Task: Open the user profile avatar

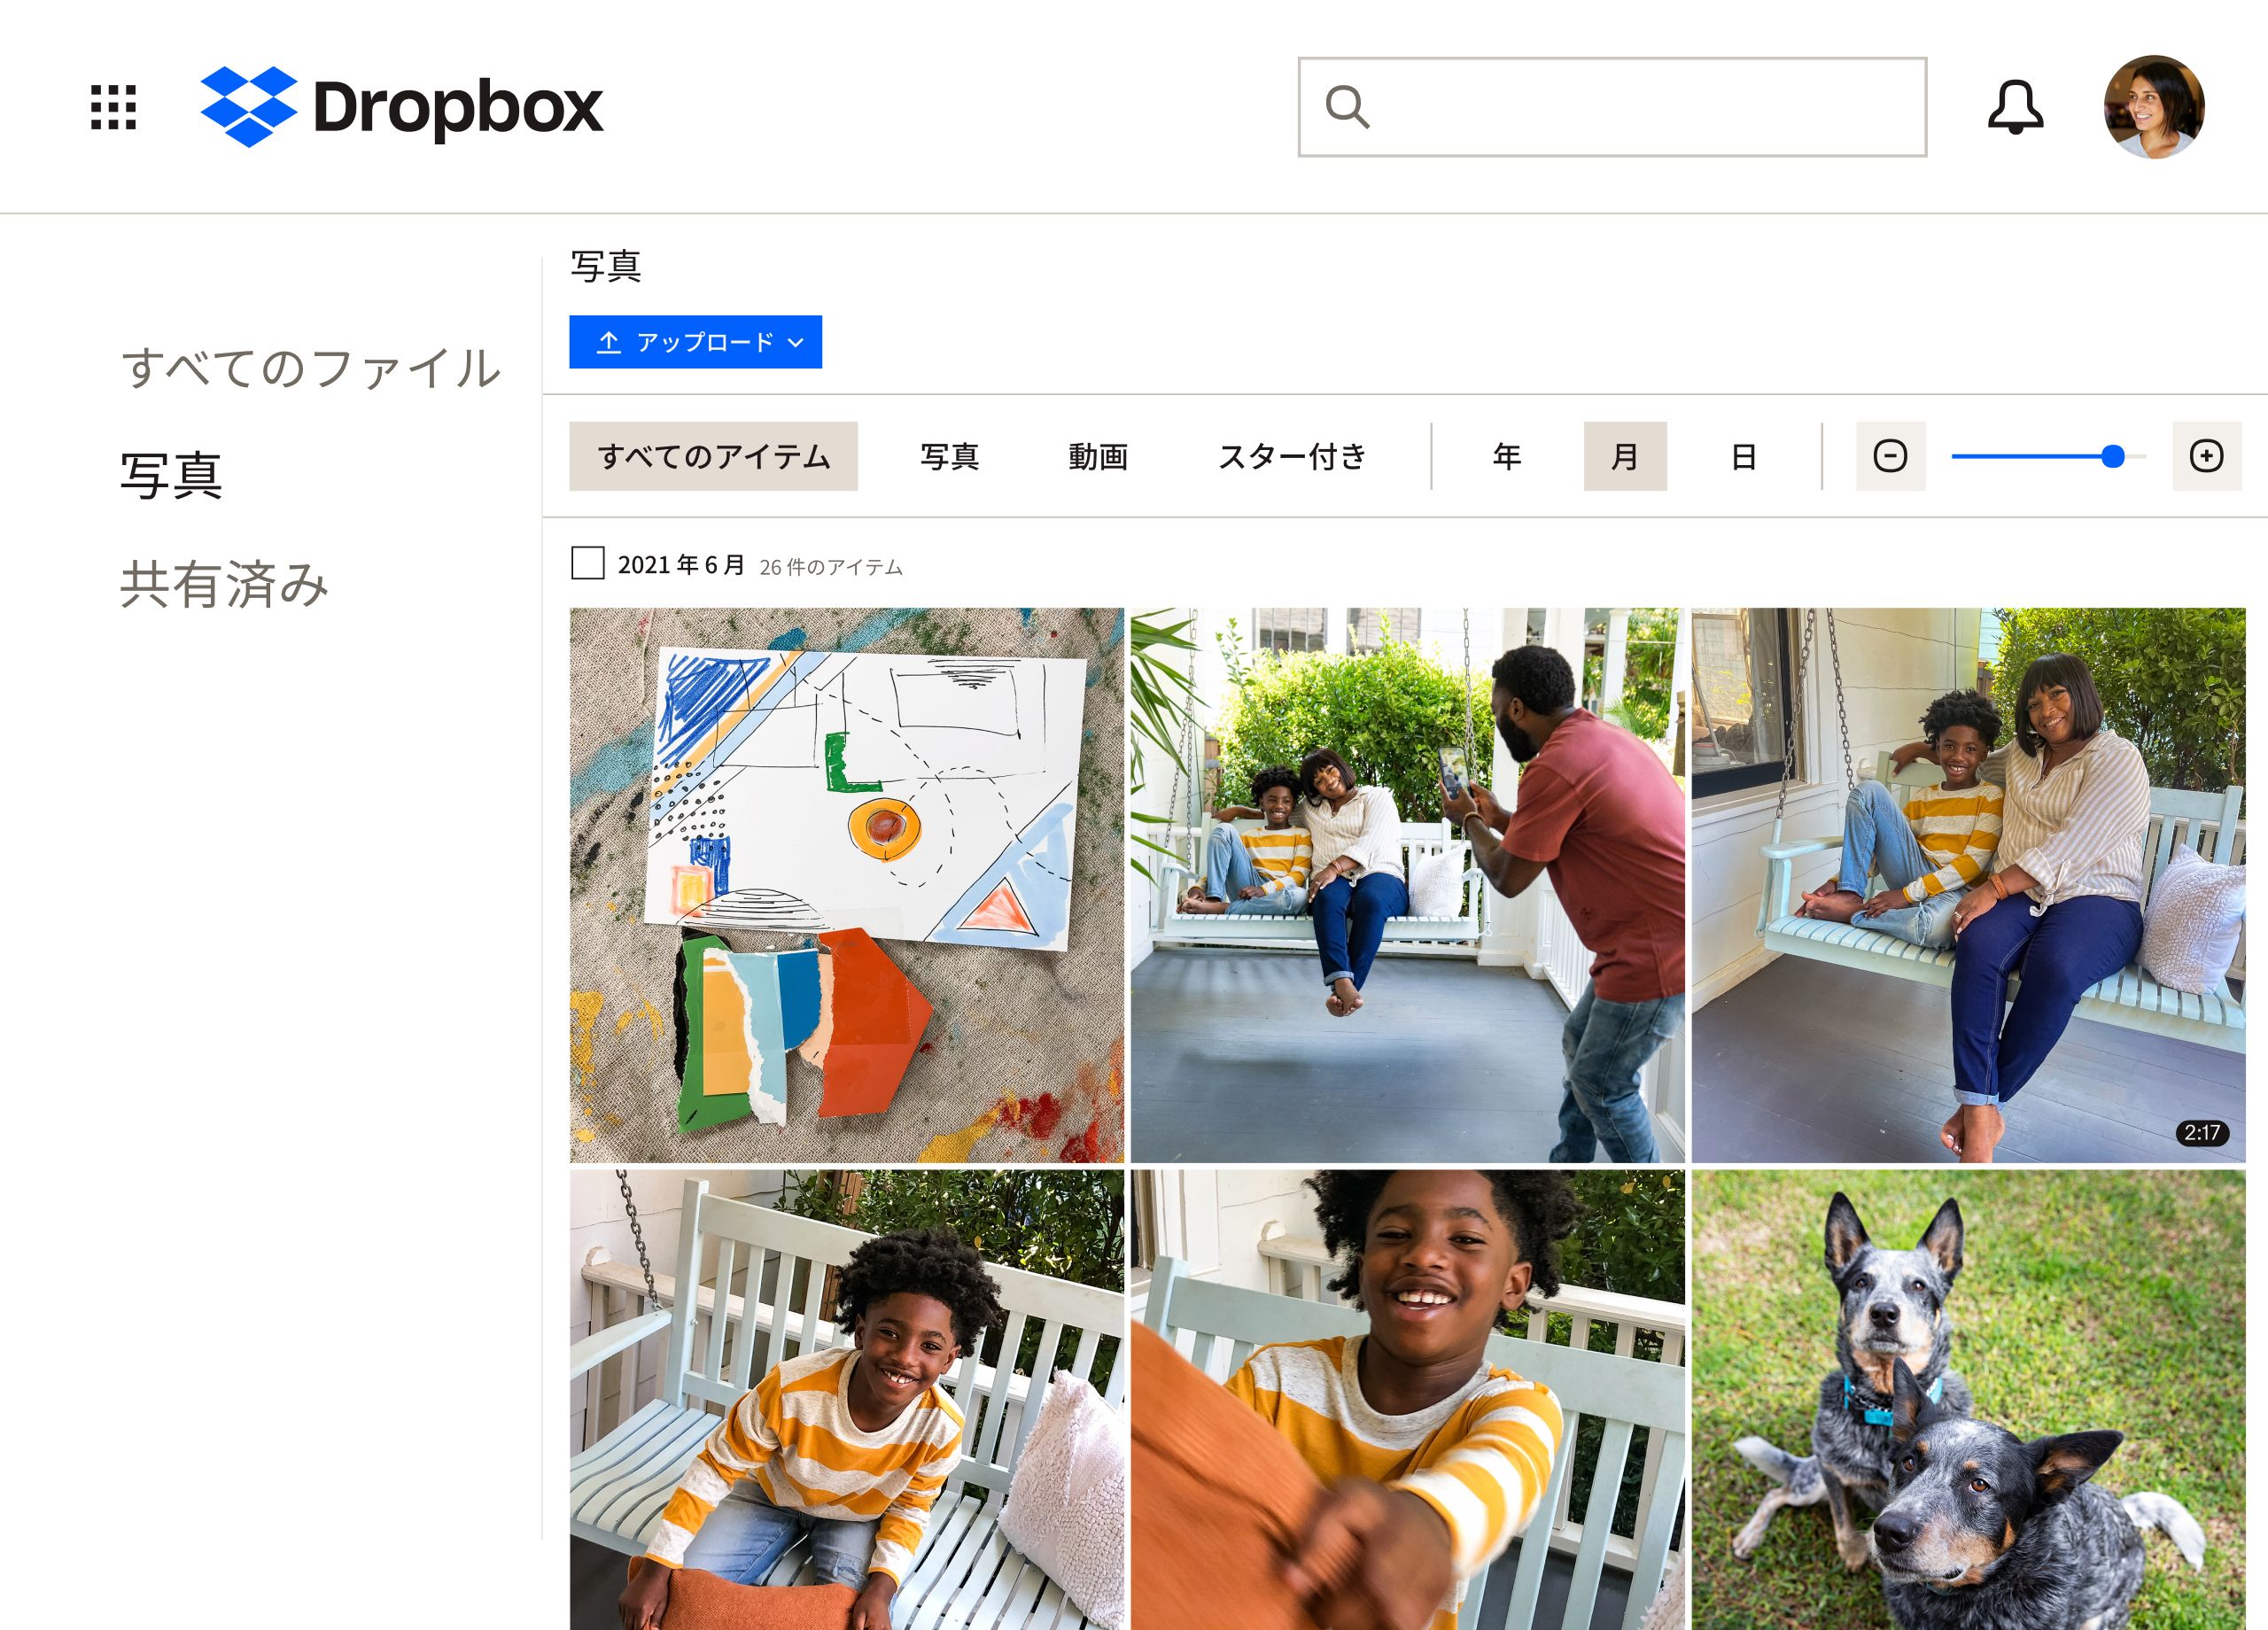Action: 2154,107
